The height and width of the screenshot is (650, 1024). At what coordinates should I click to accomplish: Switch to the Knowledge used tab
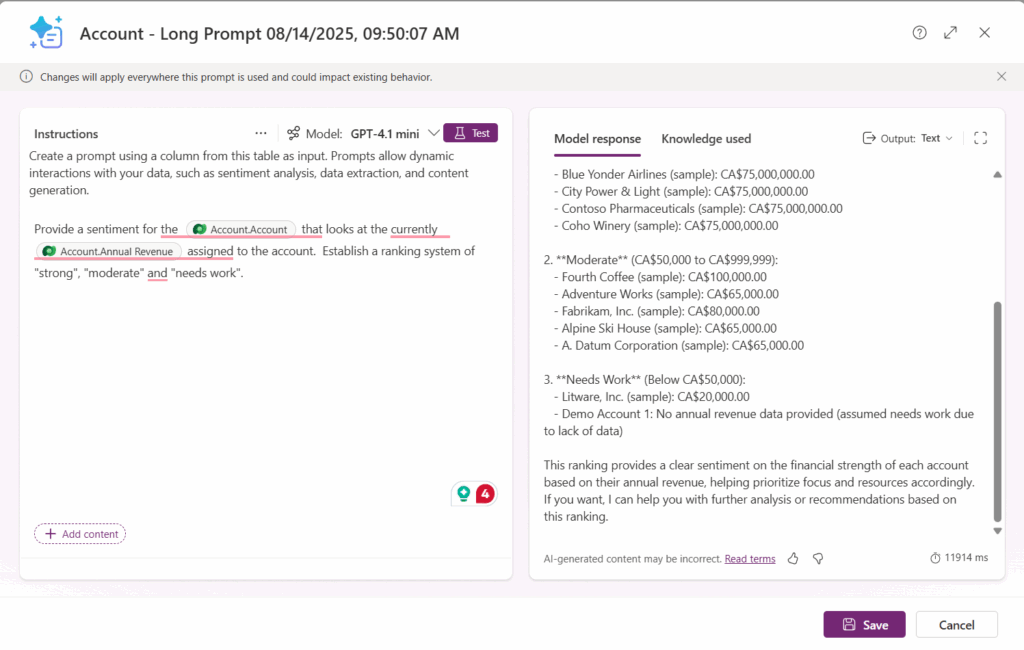pos(706,138)
